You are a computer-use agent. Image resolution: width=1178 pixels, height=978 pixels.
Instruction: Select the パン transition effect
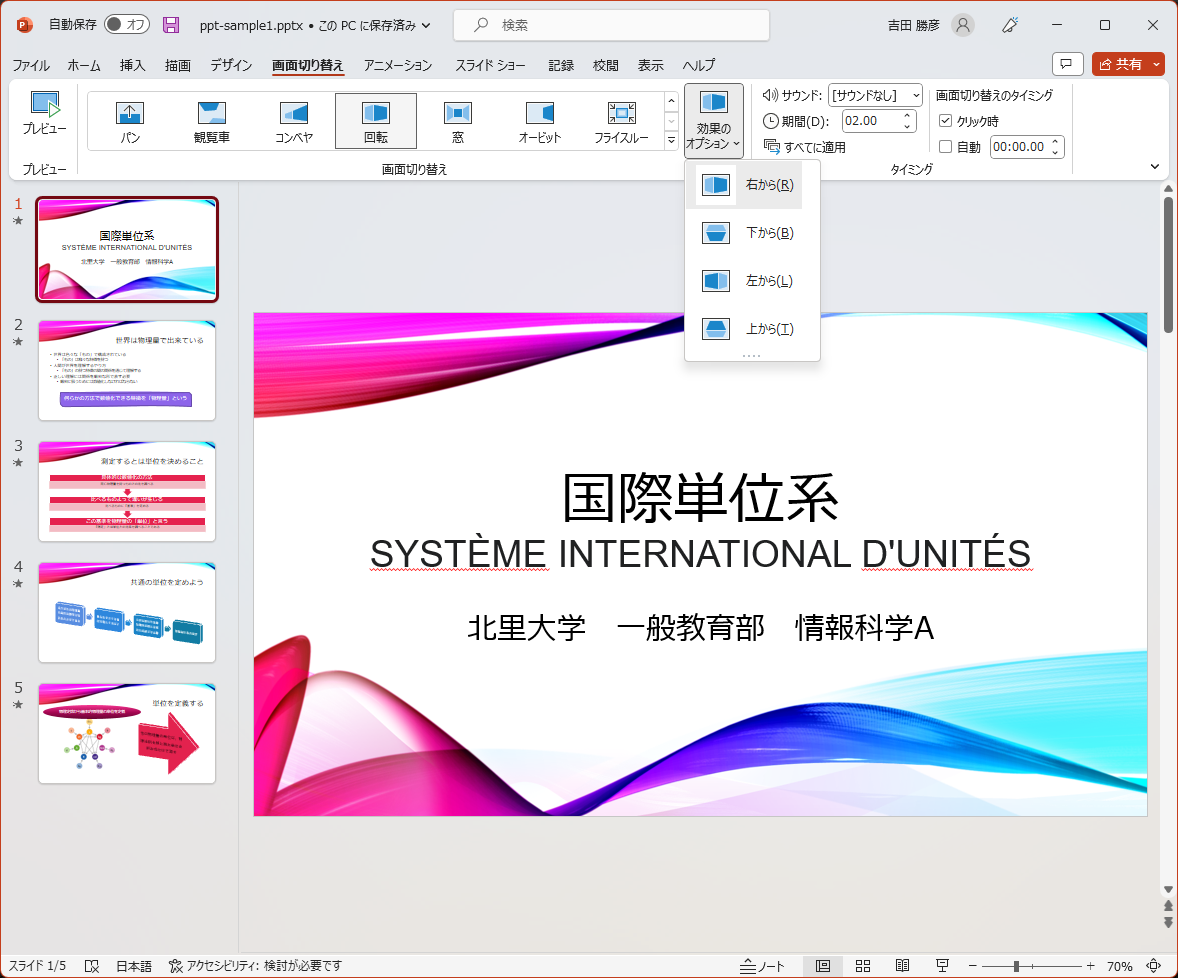131,120
